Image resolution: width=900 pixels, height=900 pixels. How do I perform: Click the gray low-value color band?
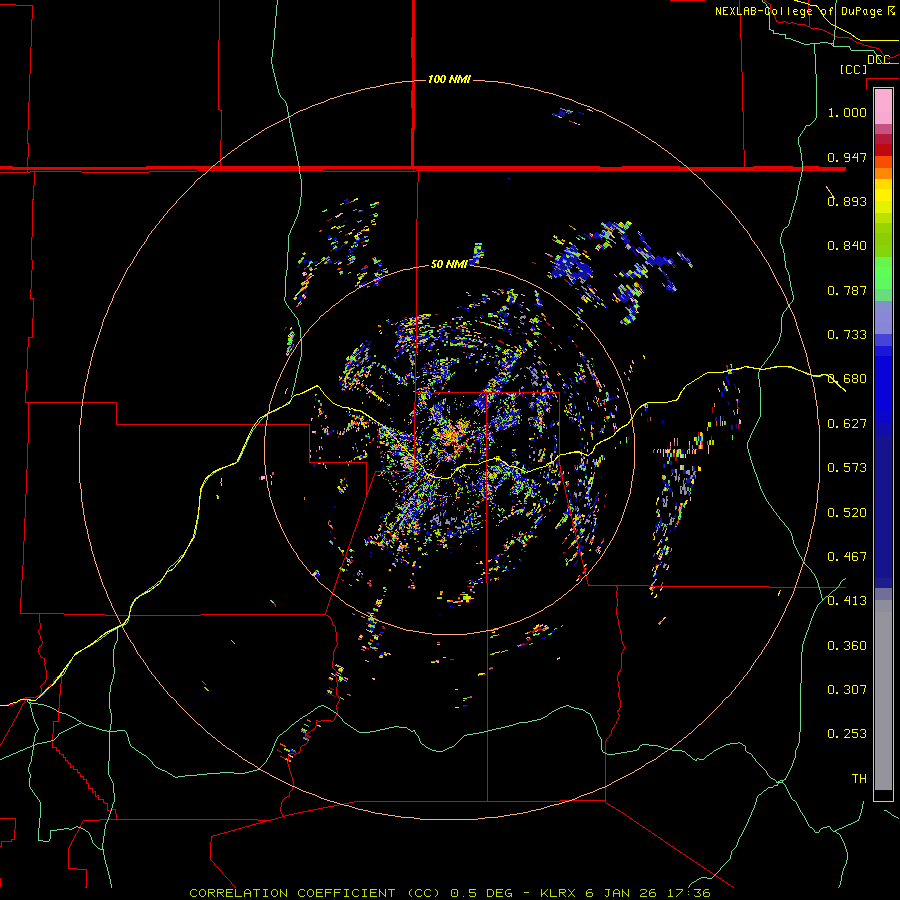883,695
